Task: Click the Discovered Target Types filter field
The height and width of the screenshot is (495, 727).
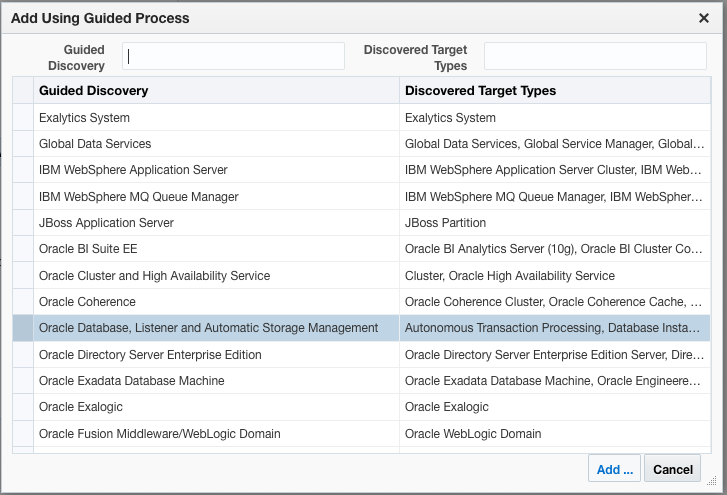Action: (x=595, y=56)
